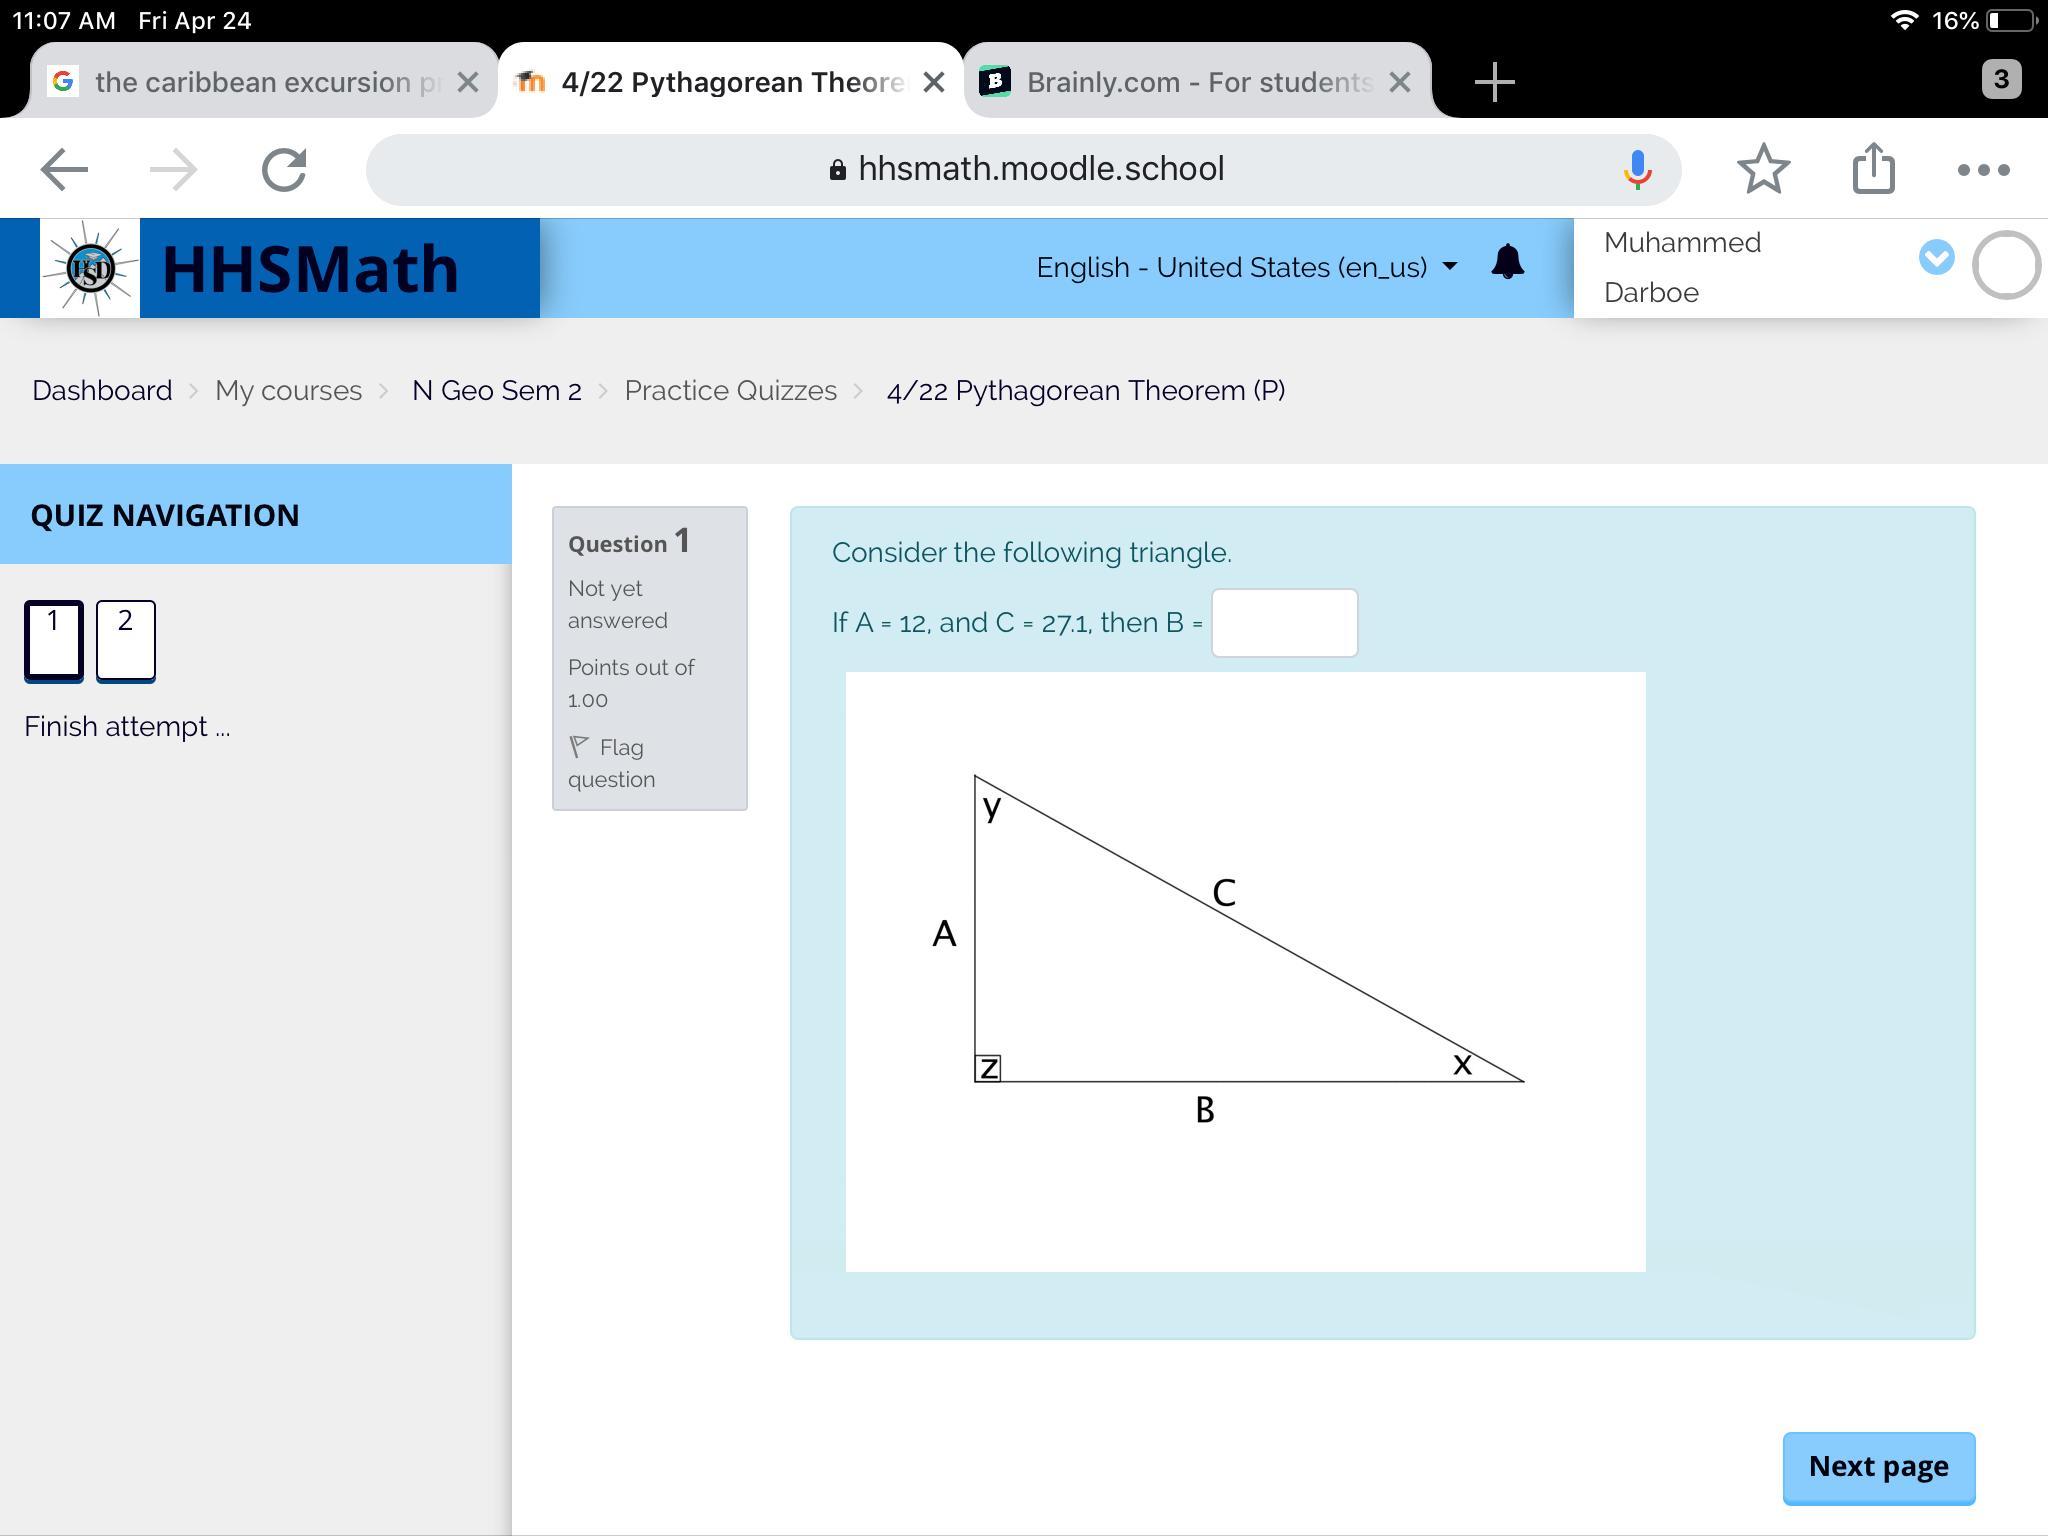Open notifications bell icon
The height and width of the screenshot is (1536, 2048).
tap(1507, 263)
